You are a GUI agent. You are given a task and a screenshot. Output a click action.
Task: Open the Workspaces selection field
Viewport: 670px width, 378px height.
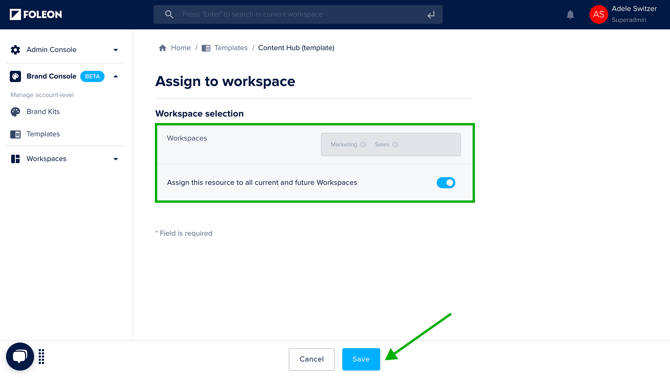click(391, 144)
